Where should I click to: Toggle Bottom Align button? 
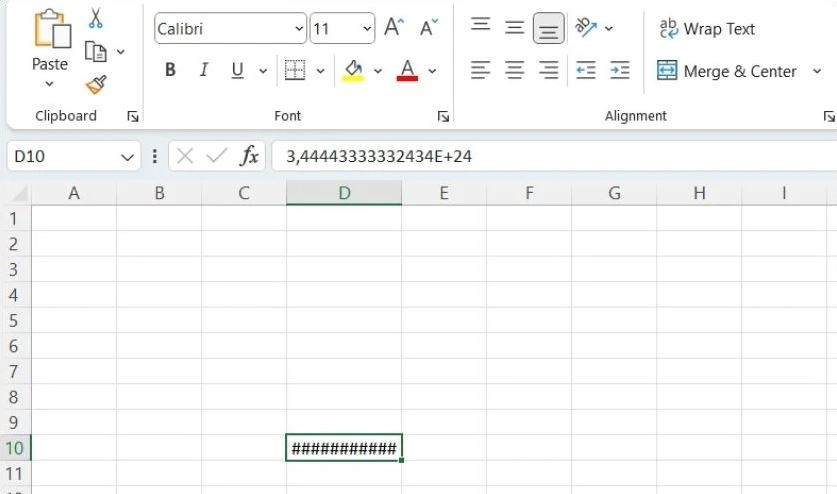[549, 28]
